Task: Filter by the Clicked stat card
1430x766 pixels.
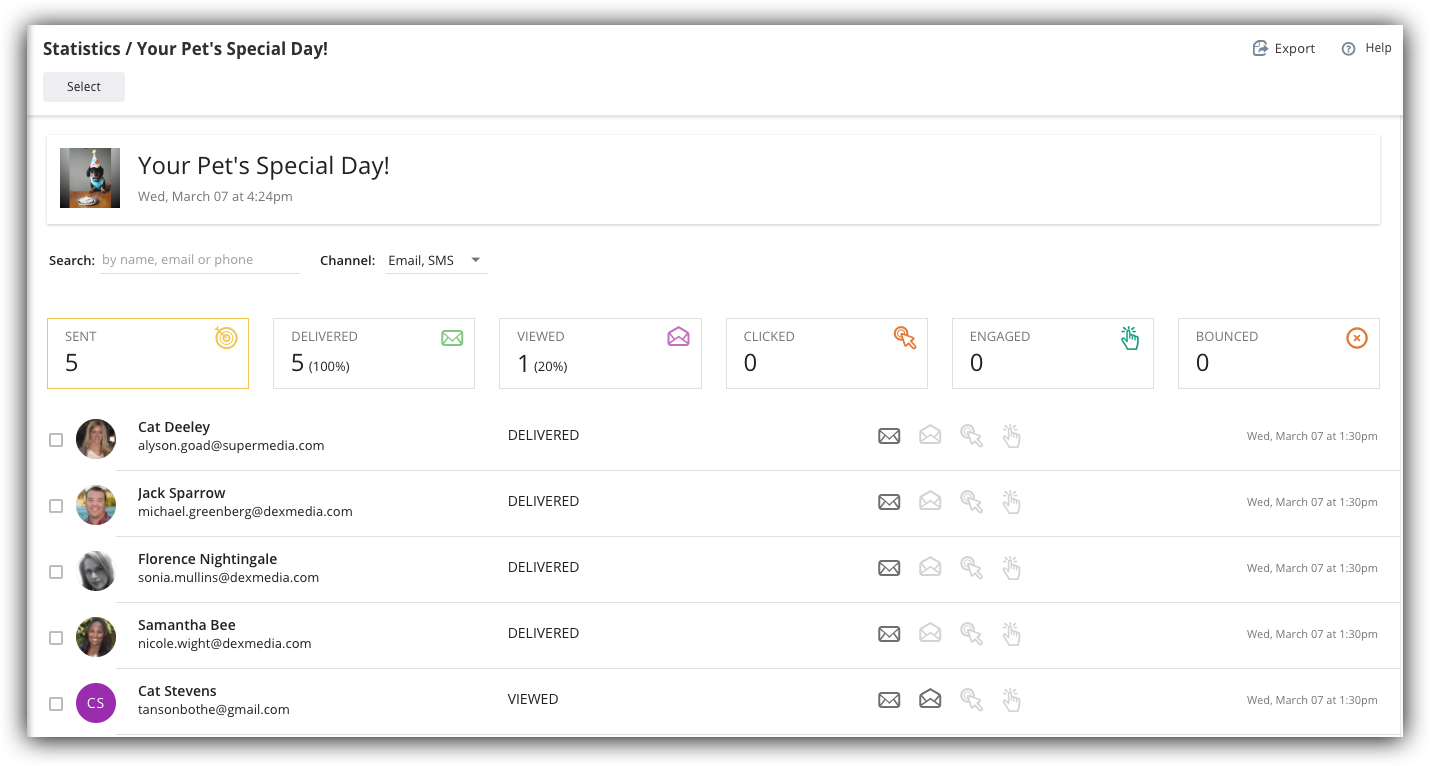Action: (826, 353)
